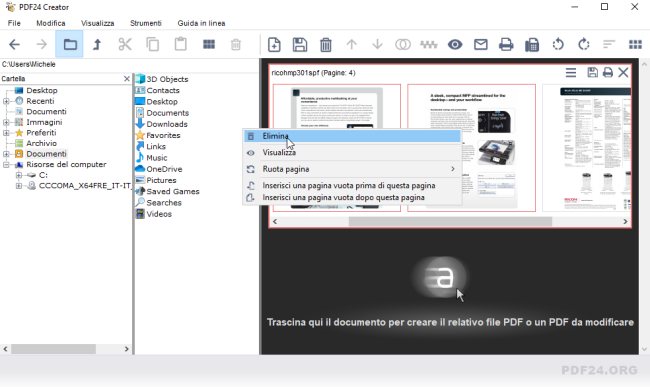Viewport: 650px width, 387px height.
Task: Change page grid view icon at toolbar end
Action: click(635, 44)
